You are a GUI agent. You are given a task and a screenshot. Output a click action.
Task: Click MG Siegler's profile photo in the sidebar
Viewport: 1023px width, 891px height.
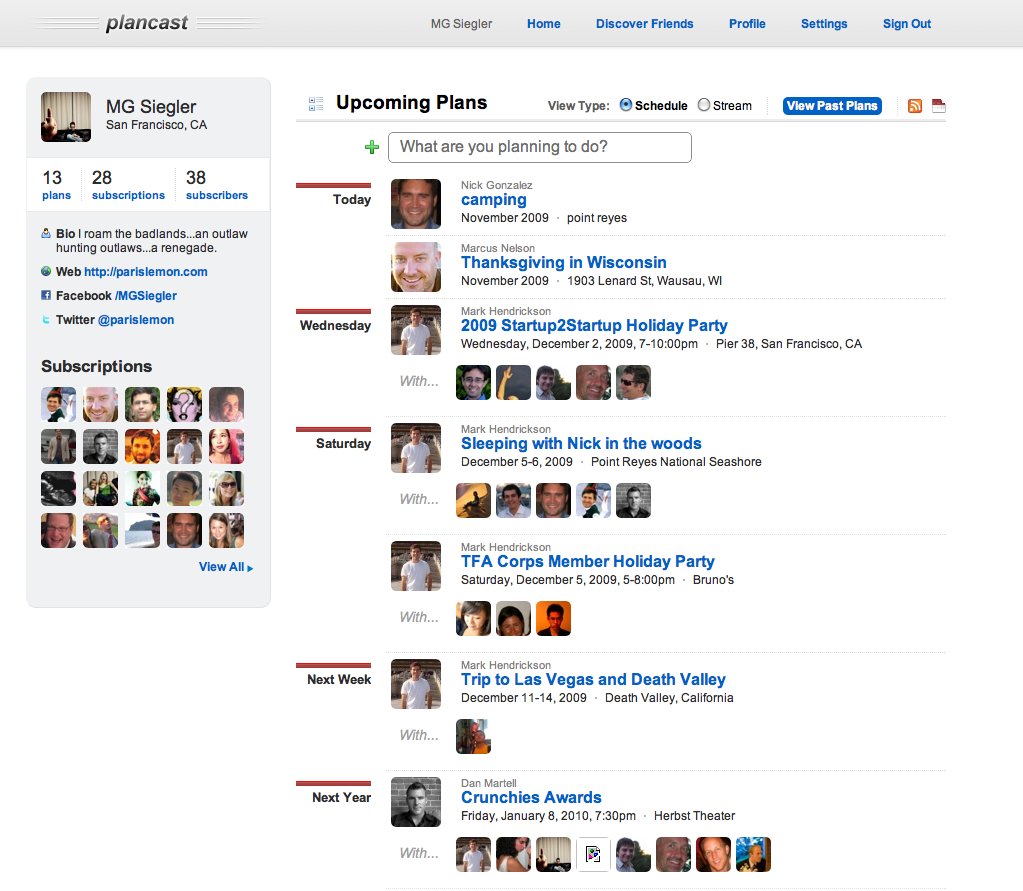66,117
